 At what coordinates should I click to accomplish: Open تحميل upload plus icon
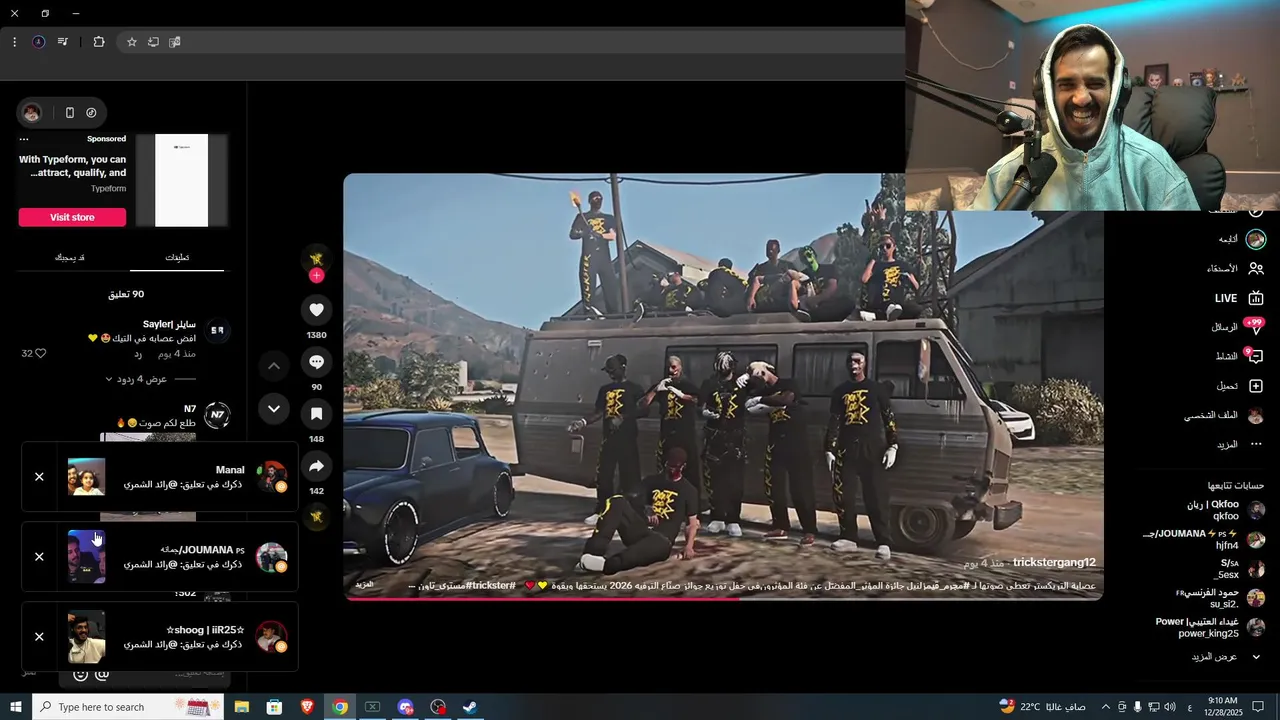coord(1256,386)
